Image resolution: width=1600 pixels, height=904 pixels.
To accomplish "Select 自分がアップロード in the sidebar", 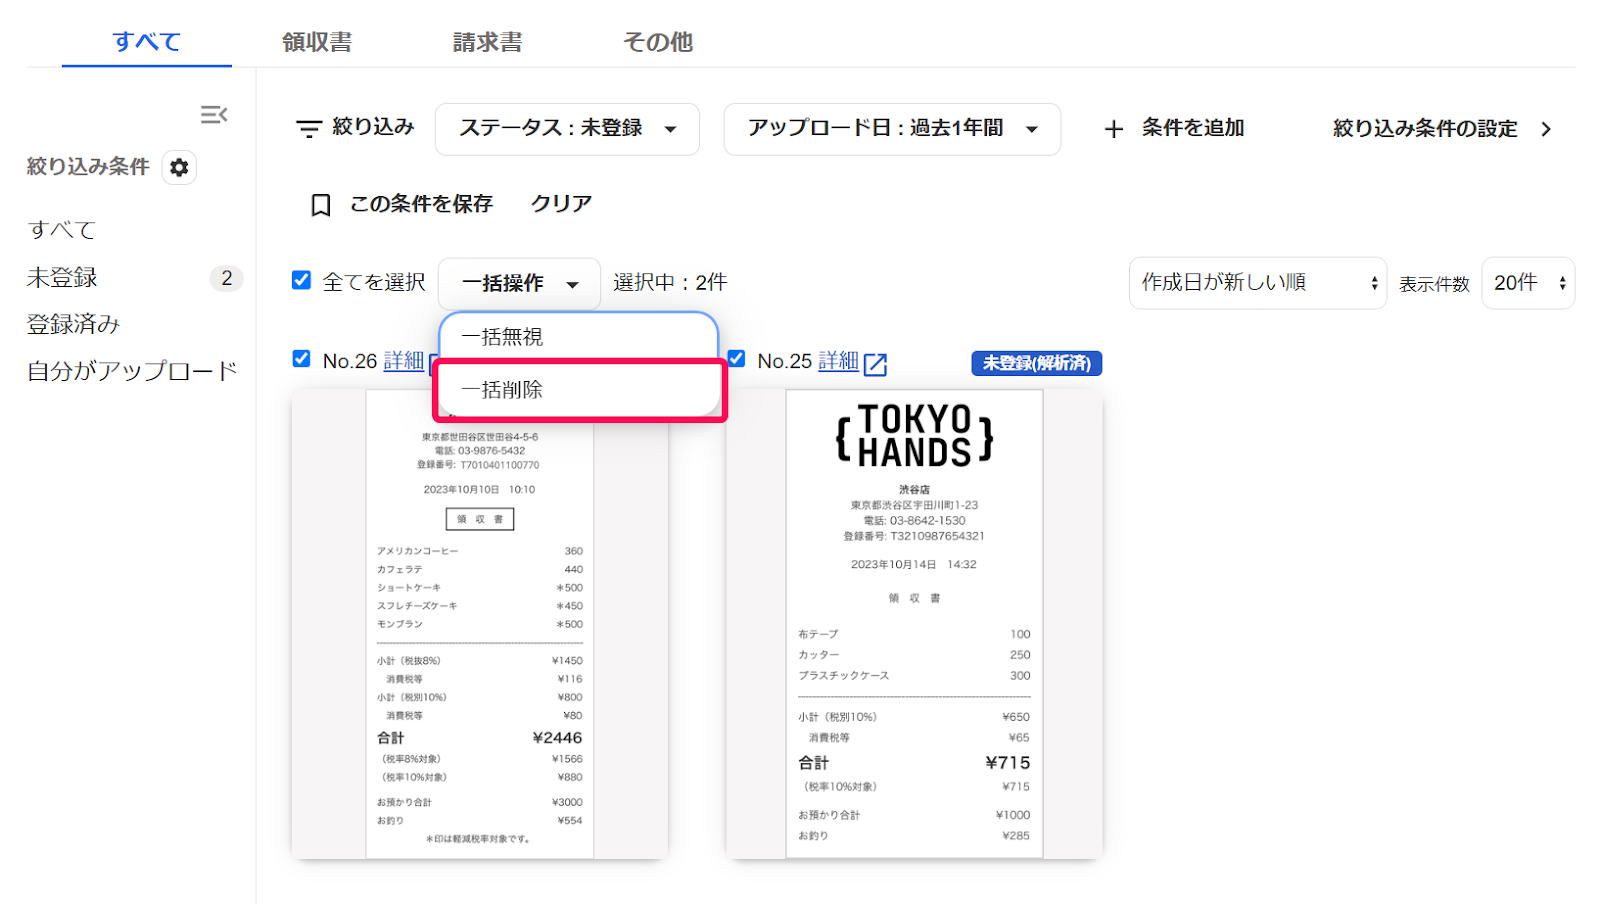I will (132, 371).
